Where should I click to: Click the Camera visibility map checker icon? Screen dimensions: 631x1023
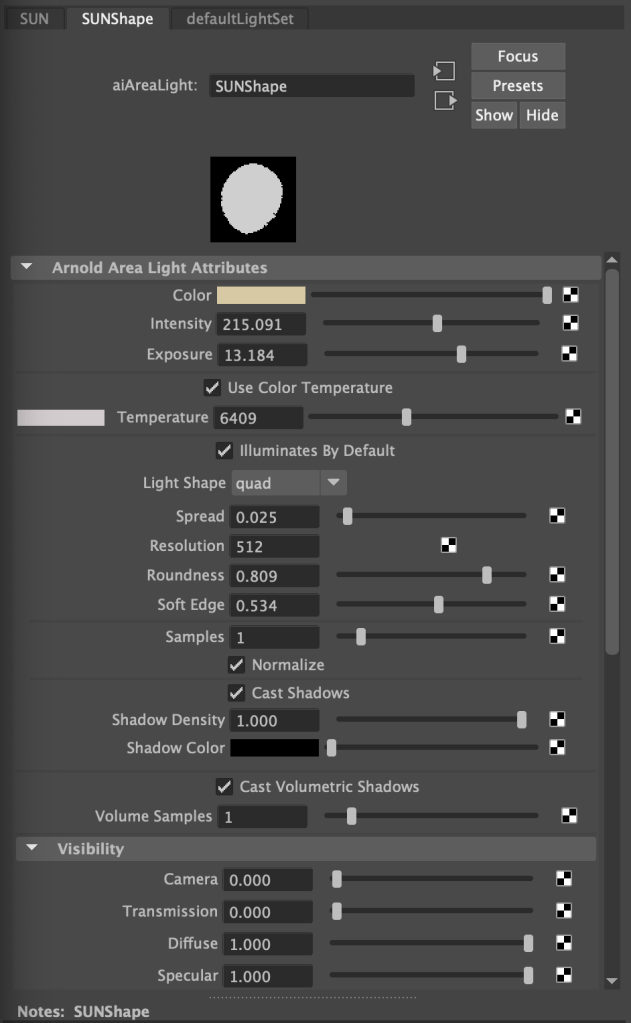(564, 879)
